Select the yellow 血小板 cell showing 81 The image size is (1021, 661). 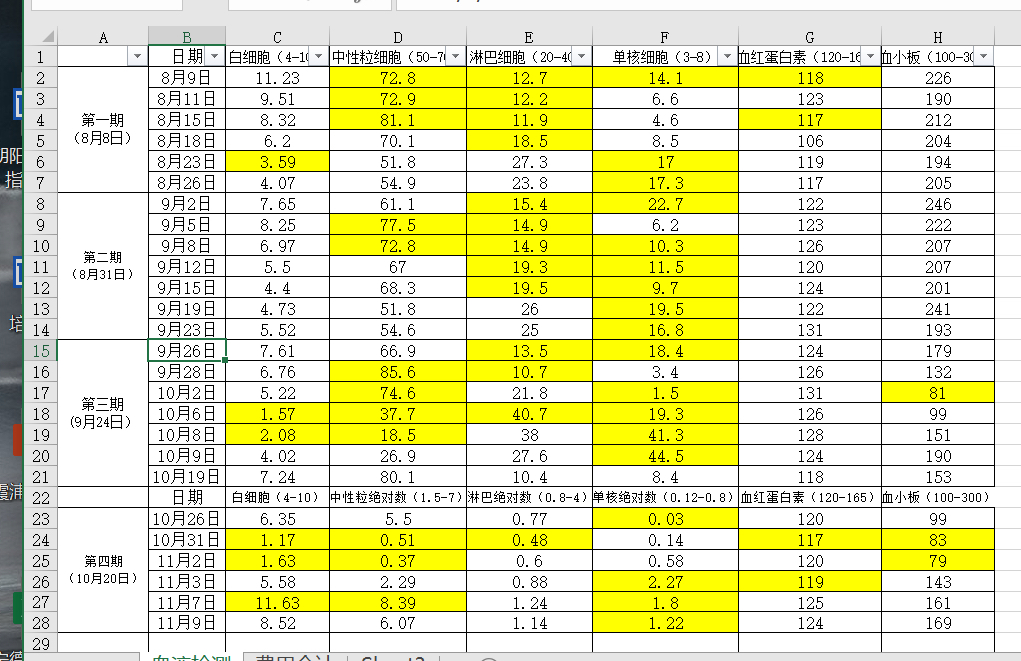(x=937, y=393)
